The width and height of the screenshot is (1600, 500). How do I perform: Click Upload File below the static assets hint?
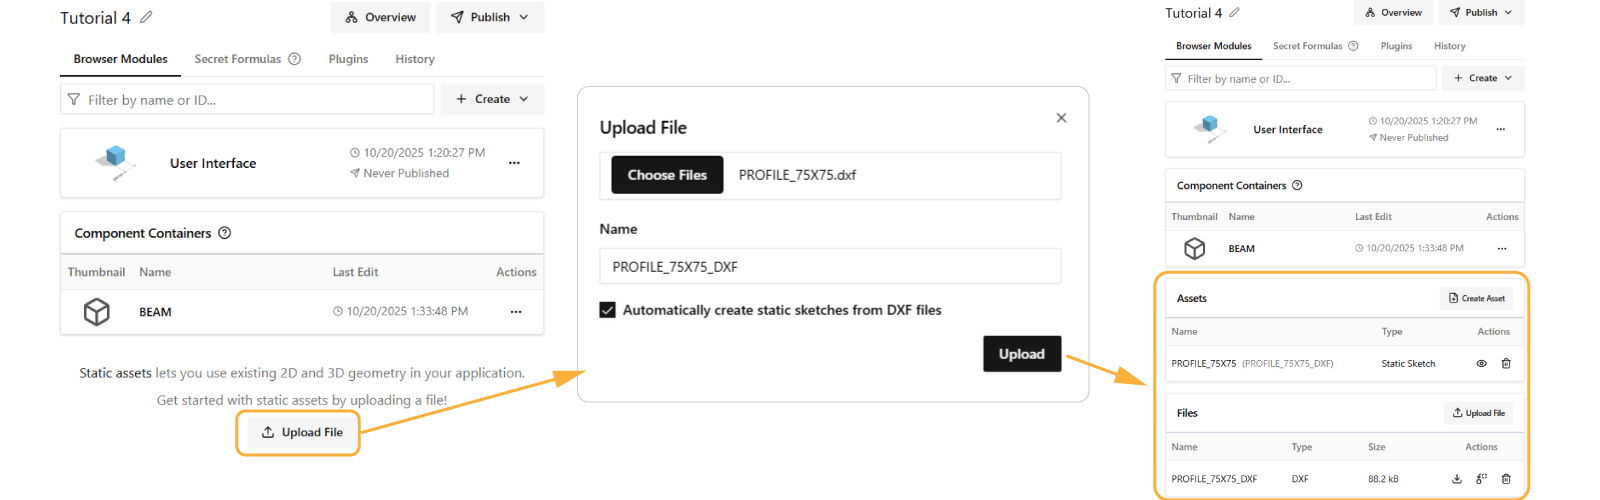click(302, 432)
